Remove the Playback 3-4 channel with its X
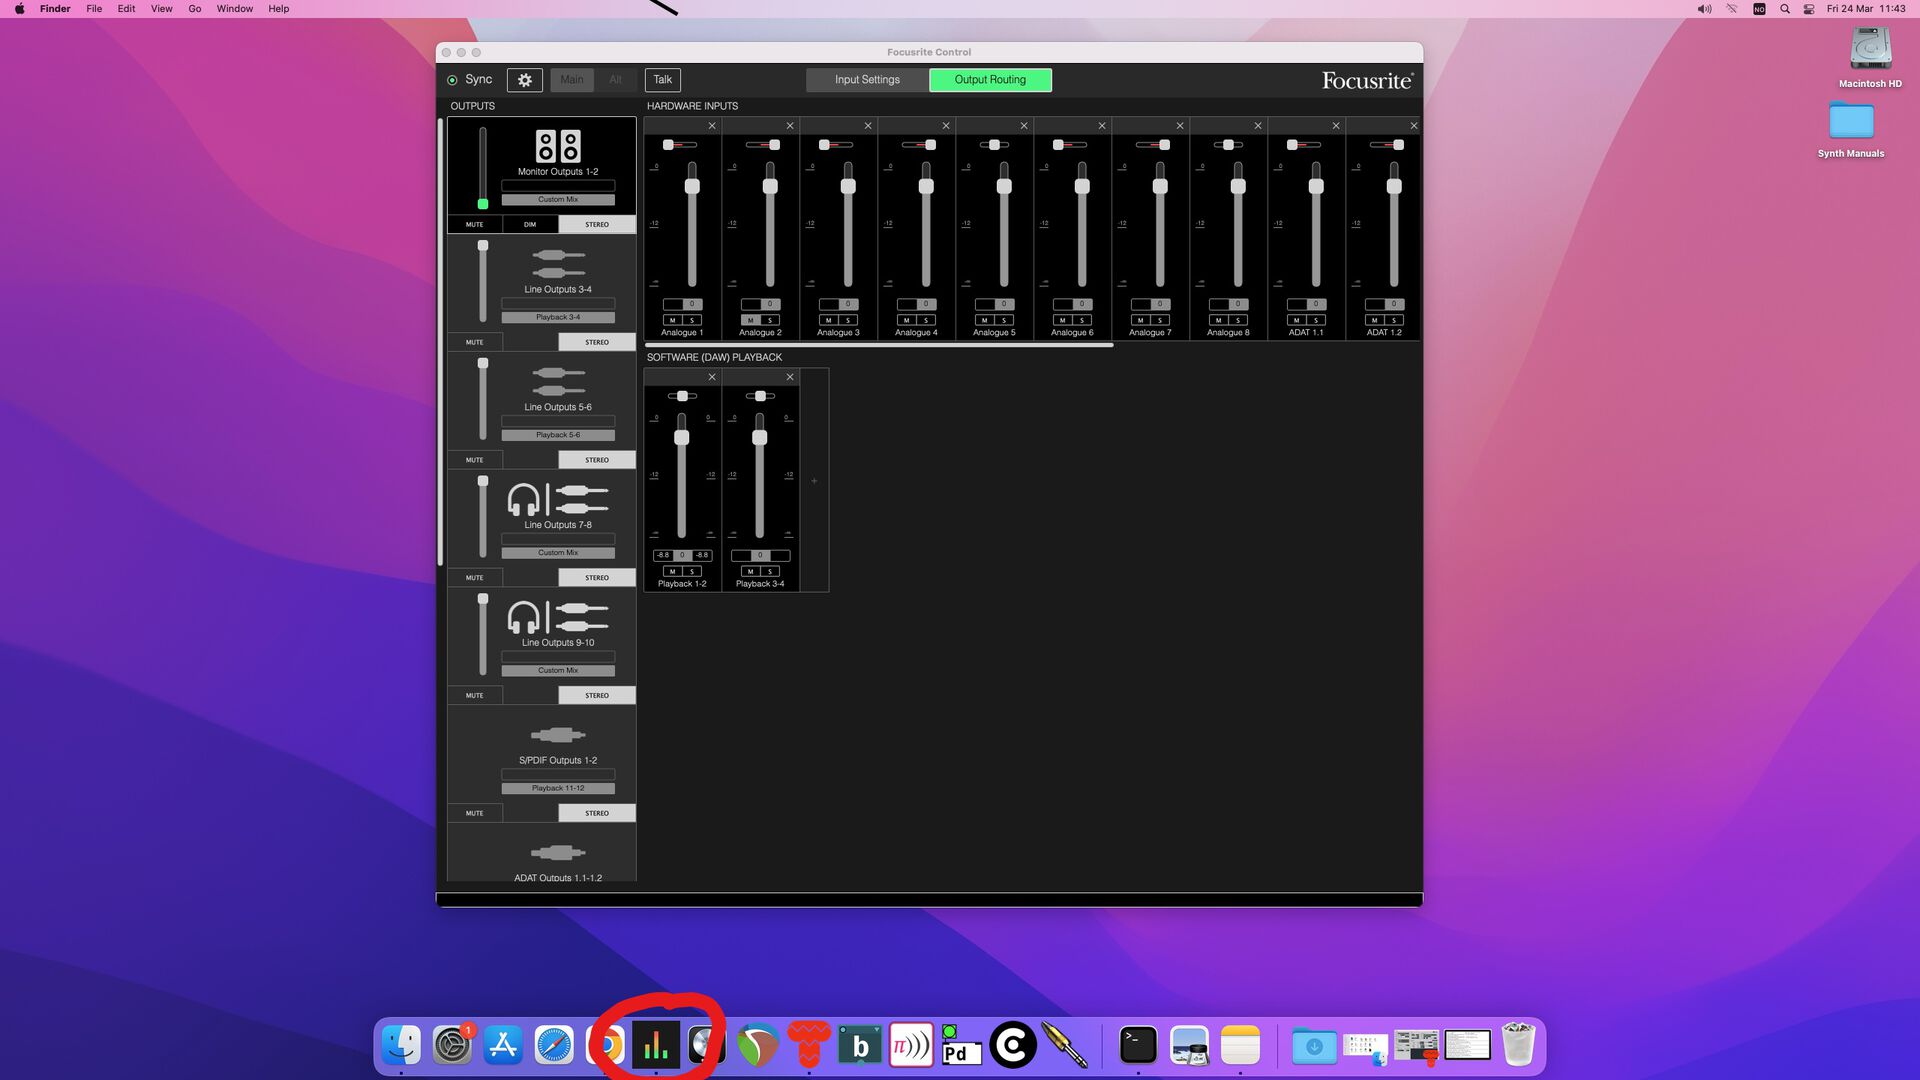1920x1080 pixels. [x=790, y=377]
